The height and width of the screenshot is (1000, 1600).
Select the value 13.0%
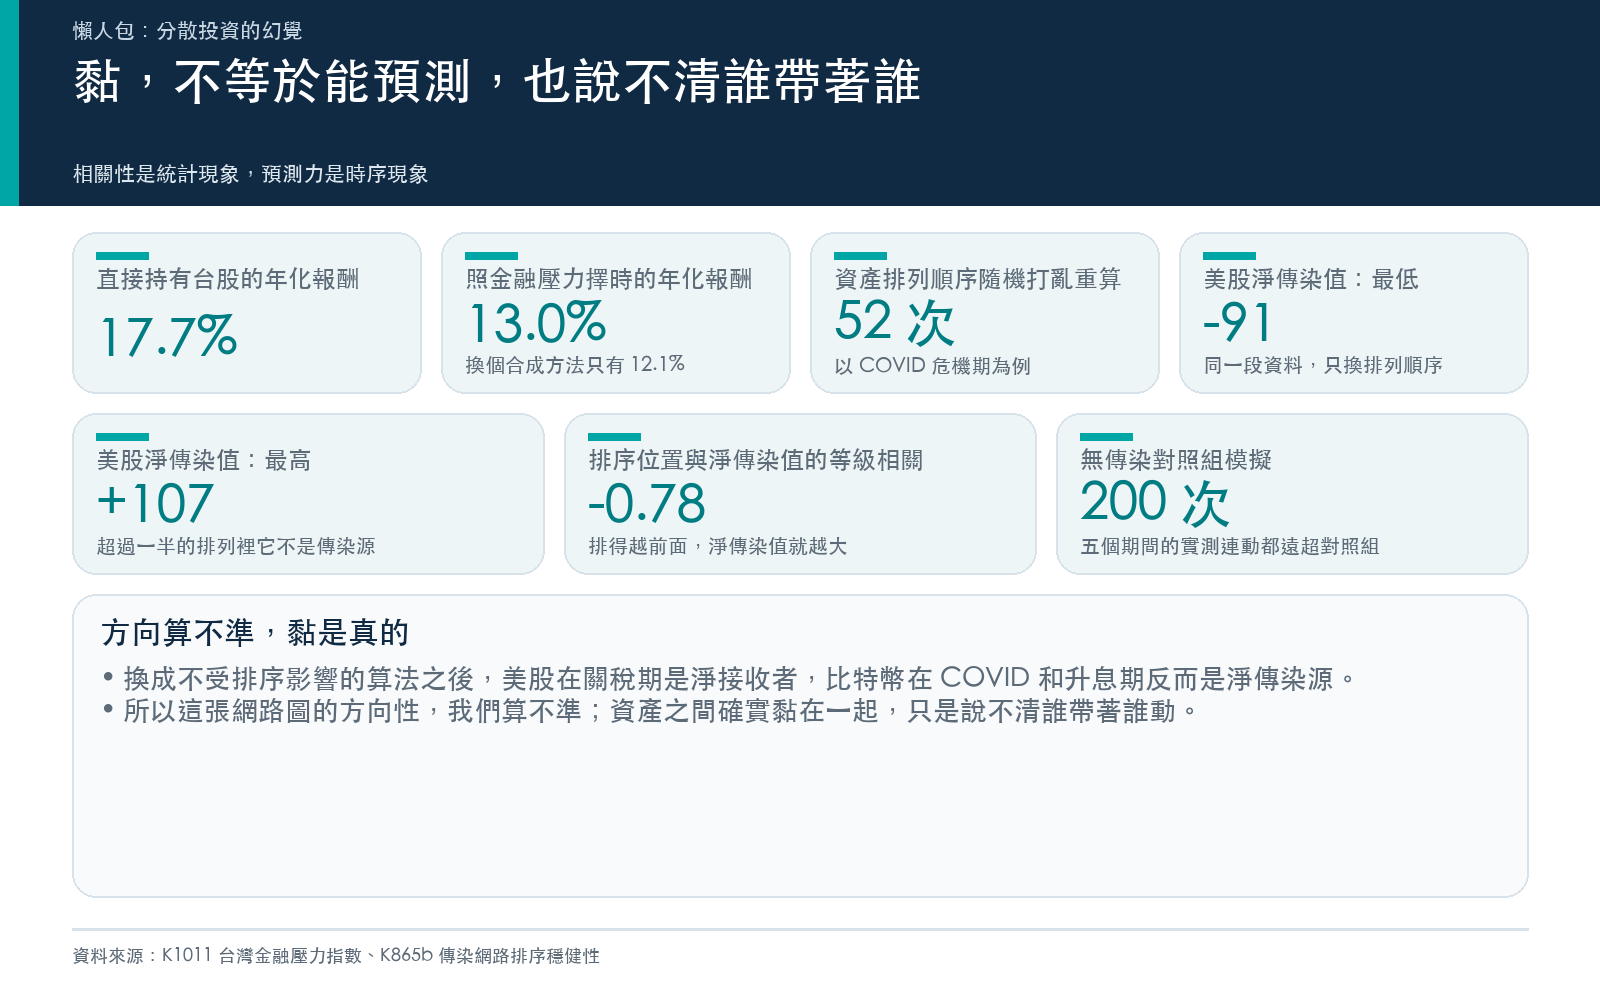pos(537,323)
